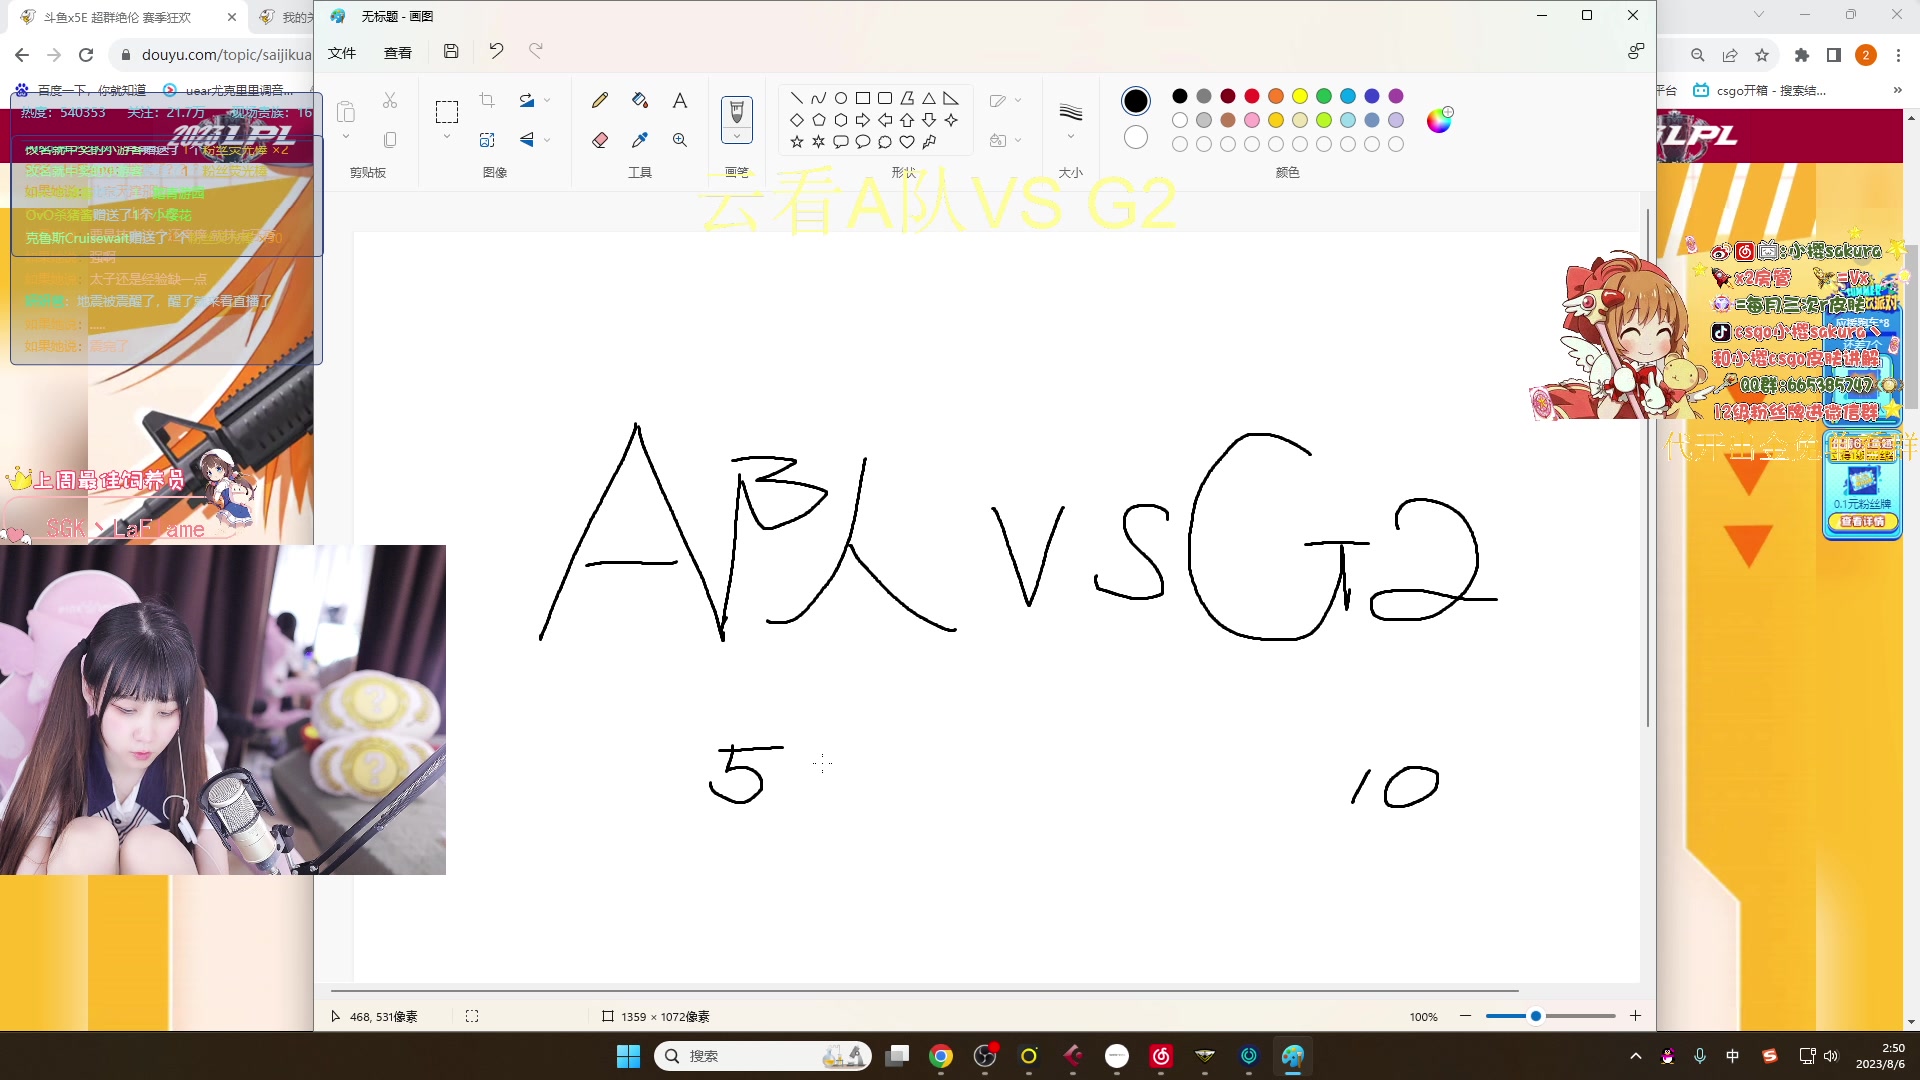Click the Save icon

click(450, 50)
